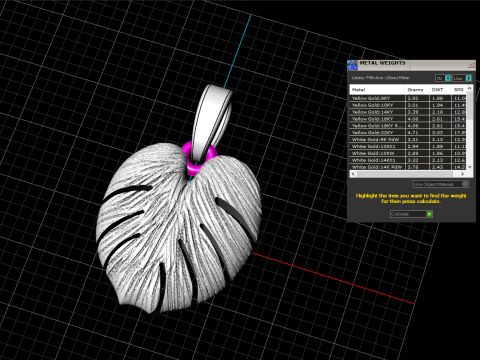Click the horizontal scroll-right arrow
This screenshot has height=360, width=480.
(463, 174)
